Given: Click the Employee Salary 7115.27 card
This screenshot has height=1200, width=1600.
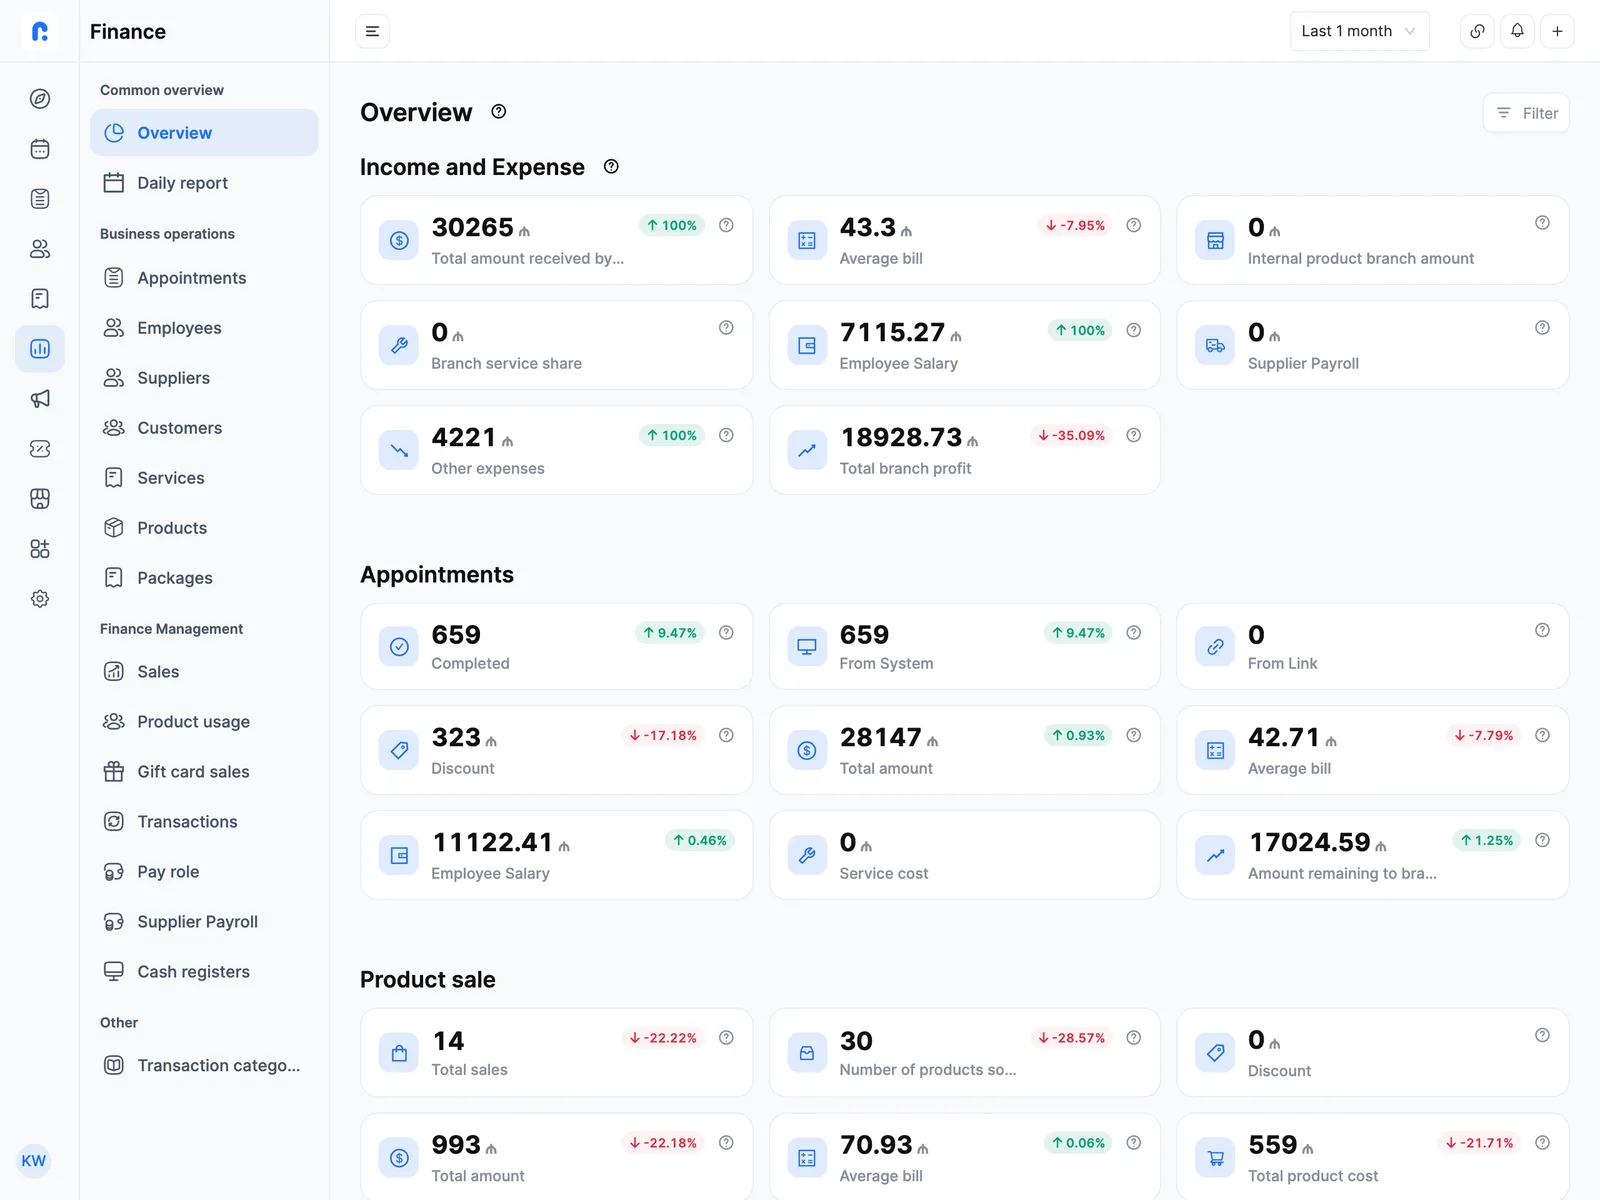Looking at the screenshot, I should (x=964, y=345).
